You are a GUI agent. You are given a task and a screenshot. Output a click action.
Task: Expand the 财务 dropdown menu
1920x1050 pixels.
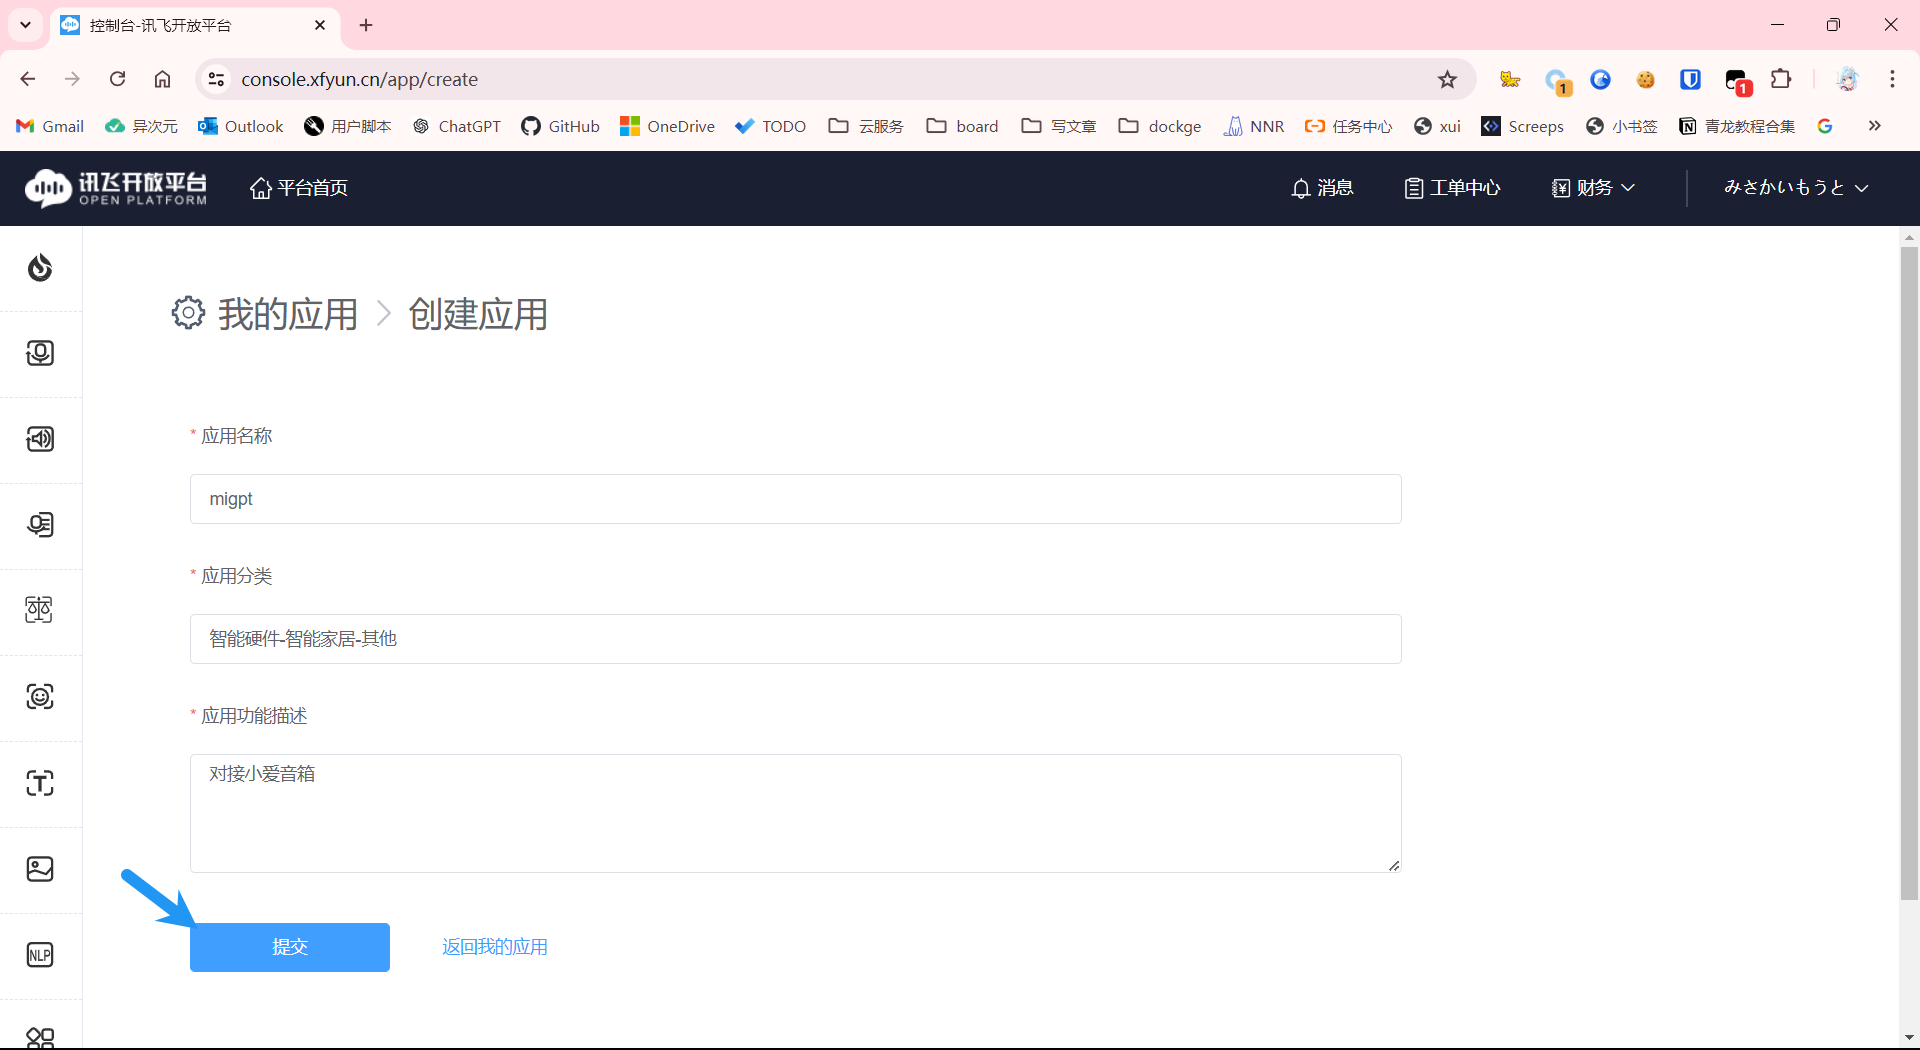[1593, 188]
